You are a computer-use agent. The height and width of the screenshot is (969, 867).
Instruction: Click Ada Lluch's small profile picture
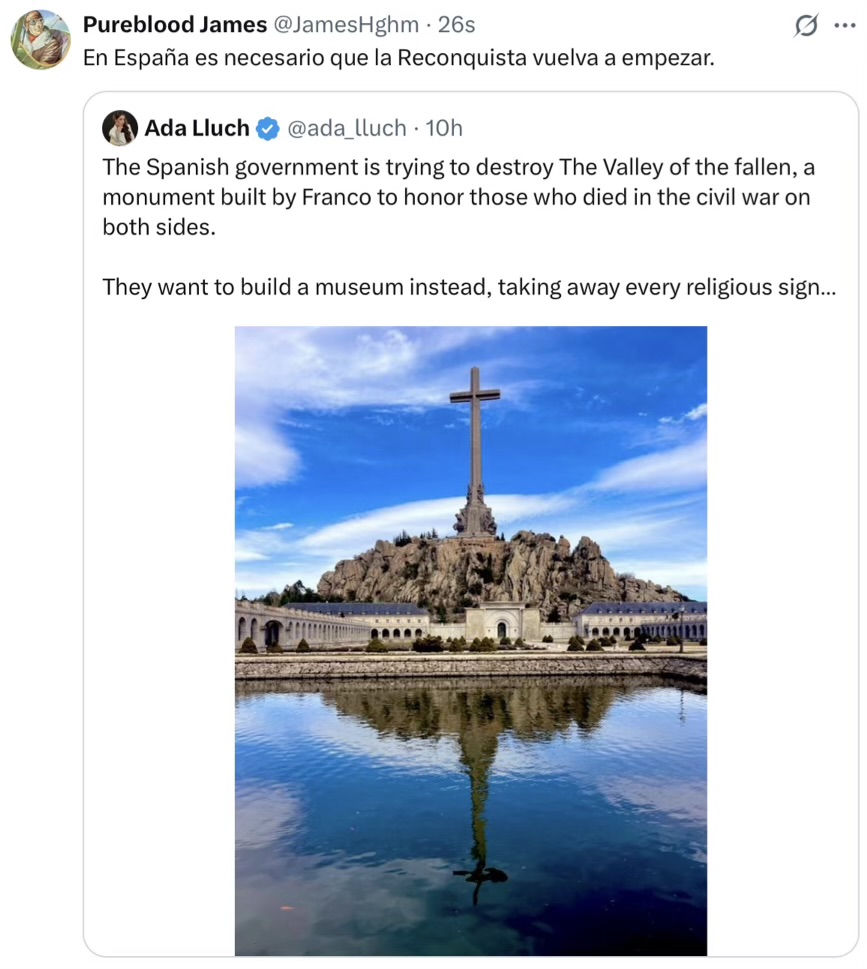(120, 128)
